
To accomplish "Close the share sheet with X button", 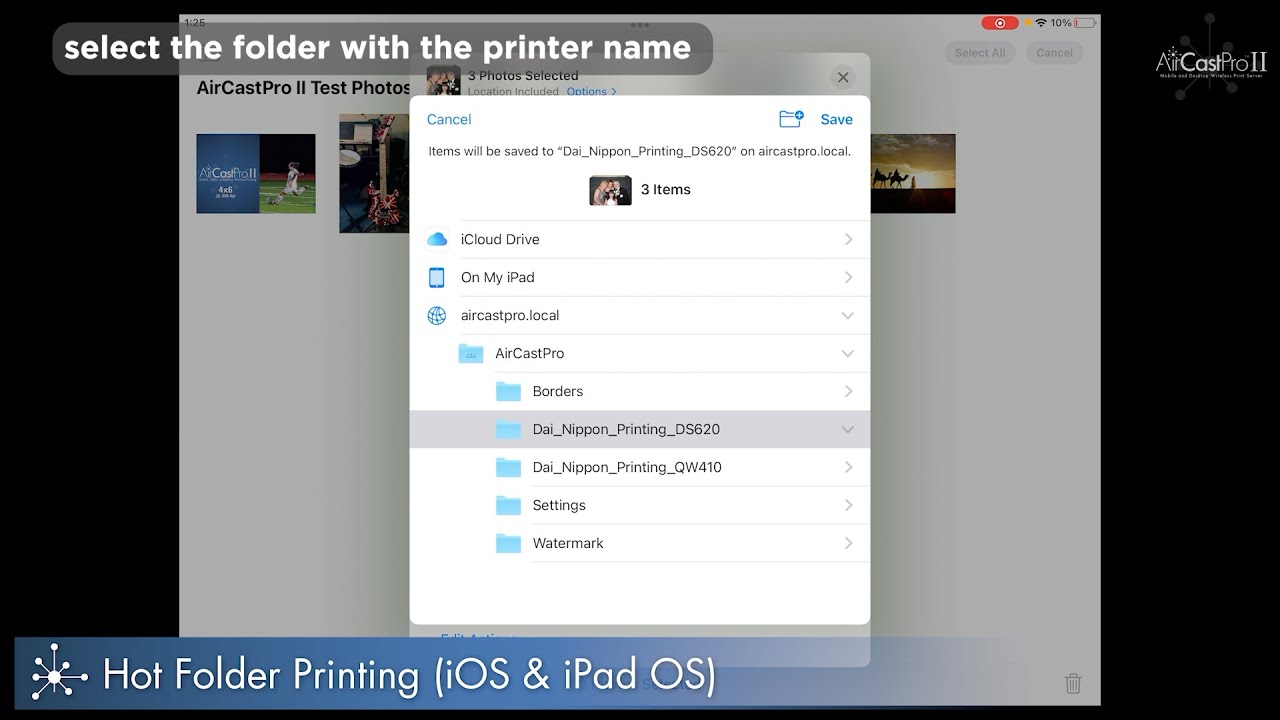I will pyautogui.click(x=843, y=77).
